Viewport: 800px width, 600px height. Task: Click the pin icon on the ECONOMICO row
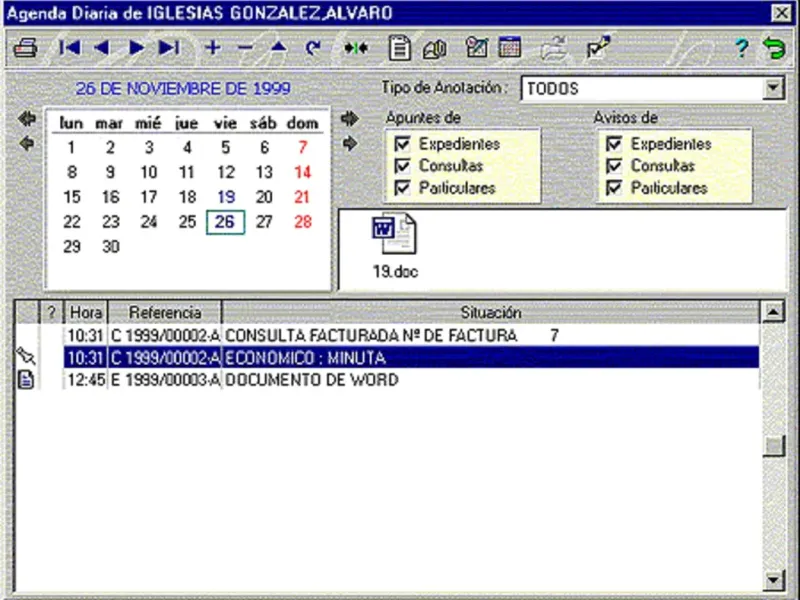pos(26,356)
